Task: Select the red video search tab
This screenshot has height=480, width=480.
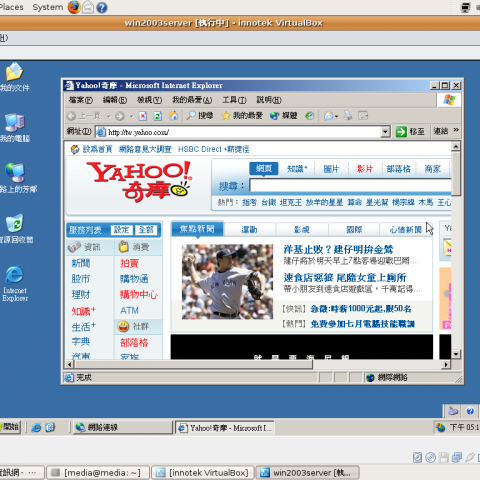Action: [365, 169]
